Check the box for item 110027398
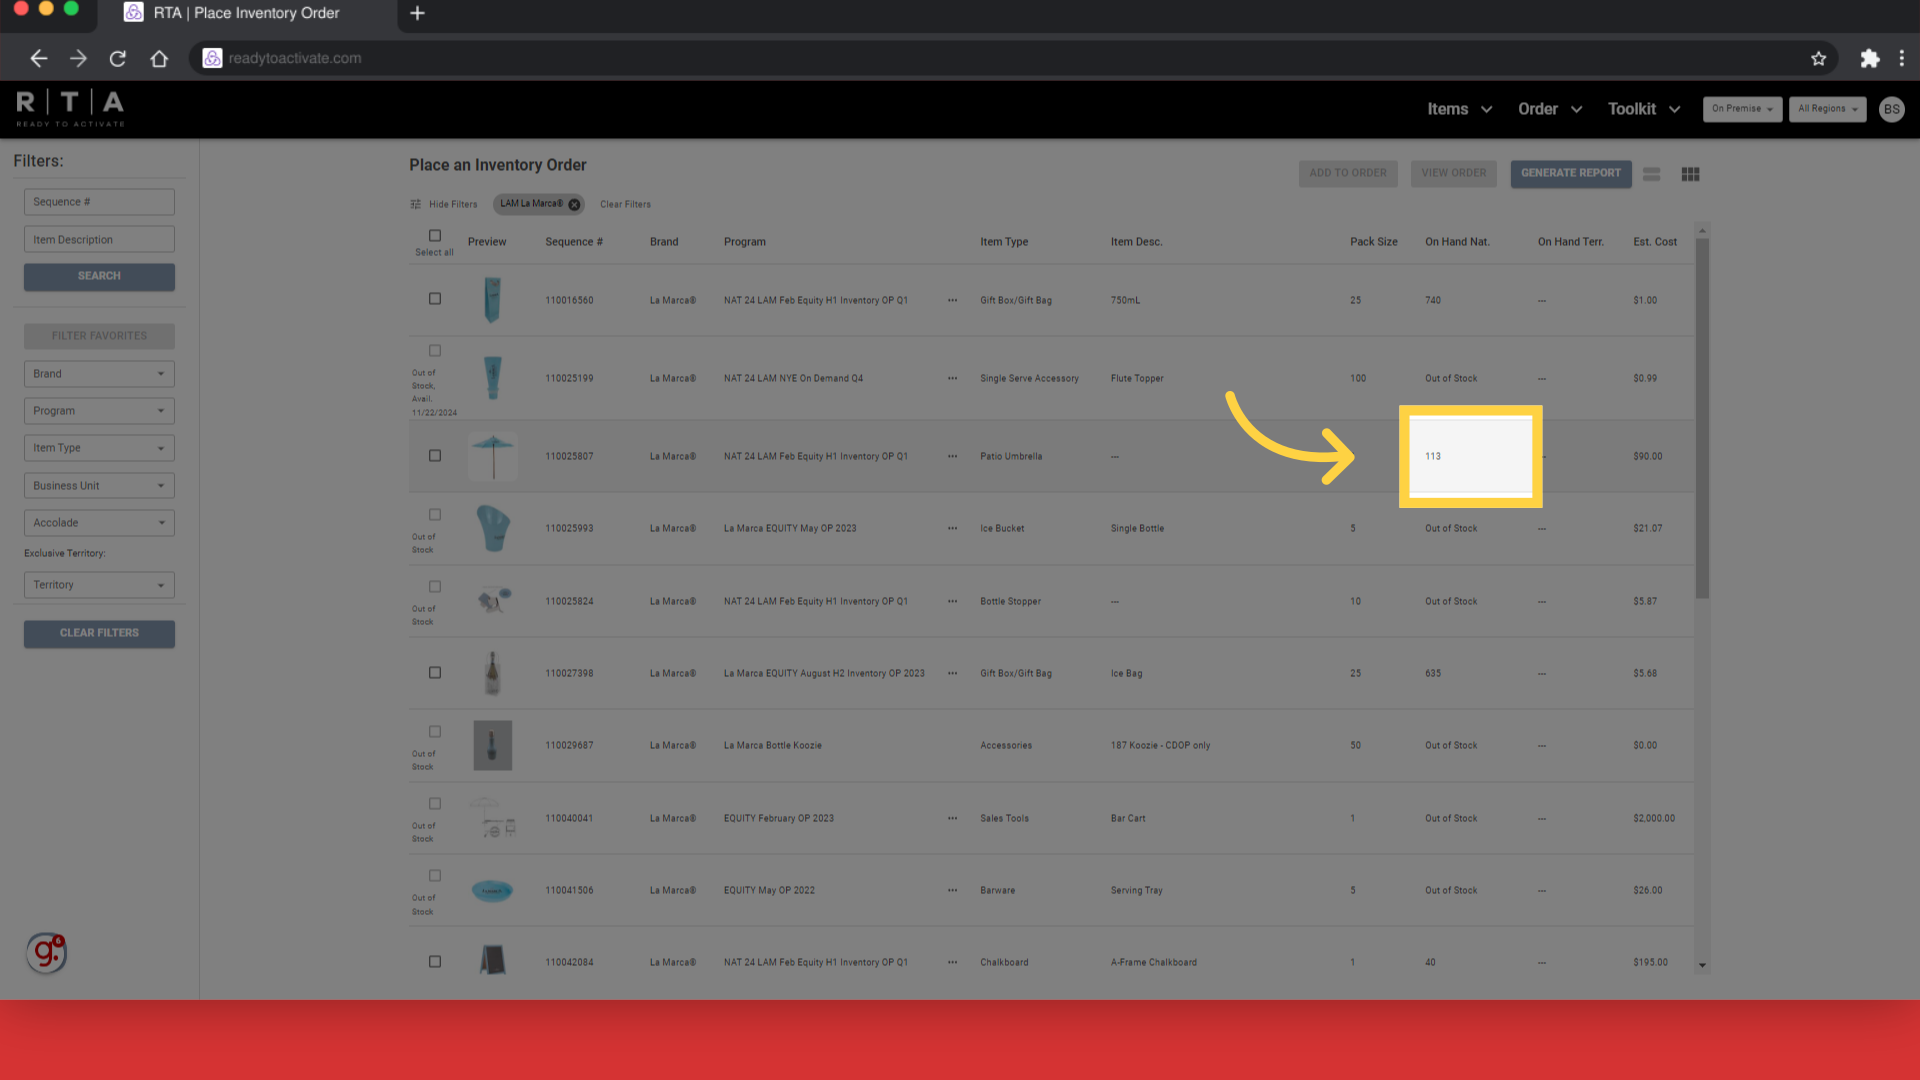Viewport: 1920px width, 1080px height. click(x=435, y=673)
